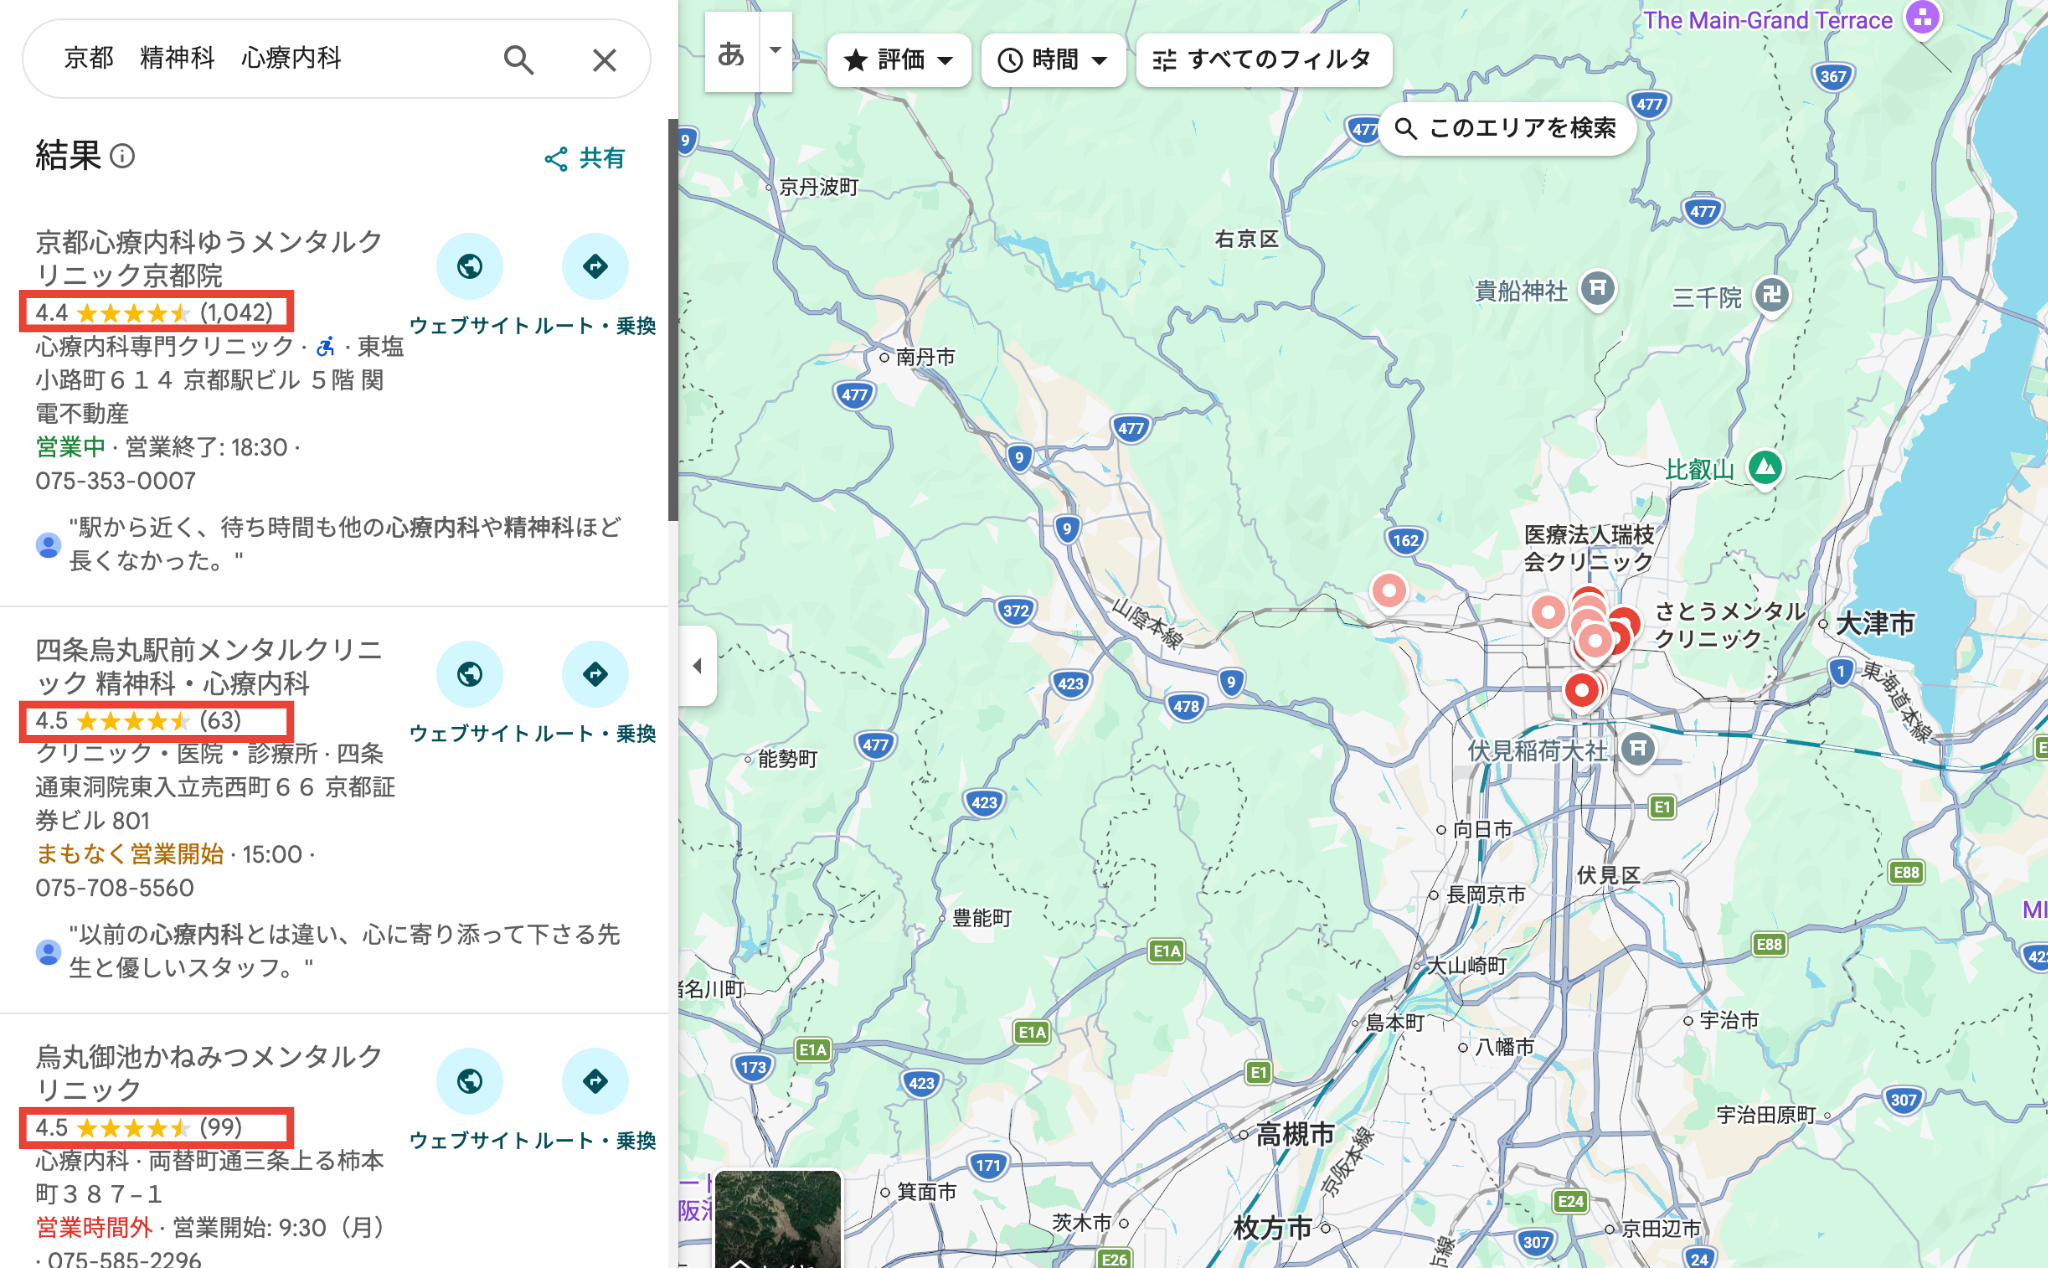Collapse the results side panel
Viewport: 2048px width, 1268px height.
(699, 665)
